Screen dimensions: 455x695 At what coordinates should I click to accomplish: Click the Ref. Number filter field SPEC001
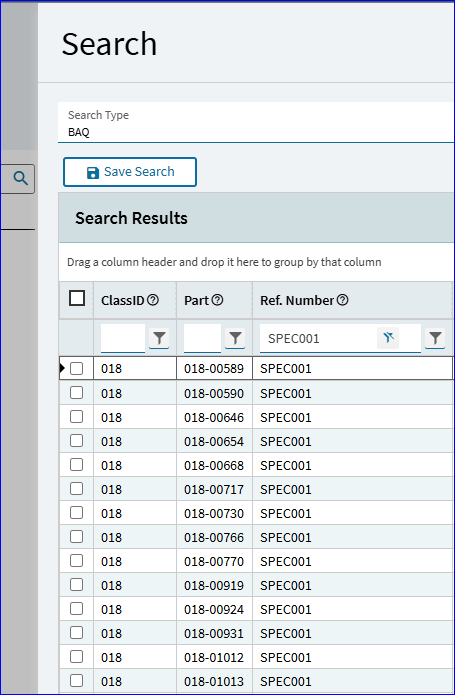point(319,339)
